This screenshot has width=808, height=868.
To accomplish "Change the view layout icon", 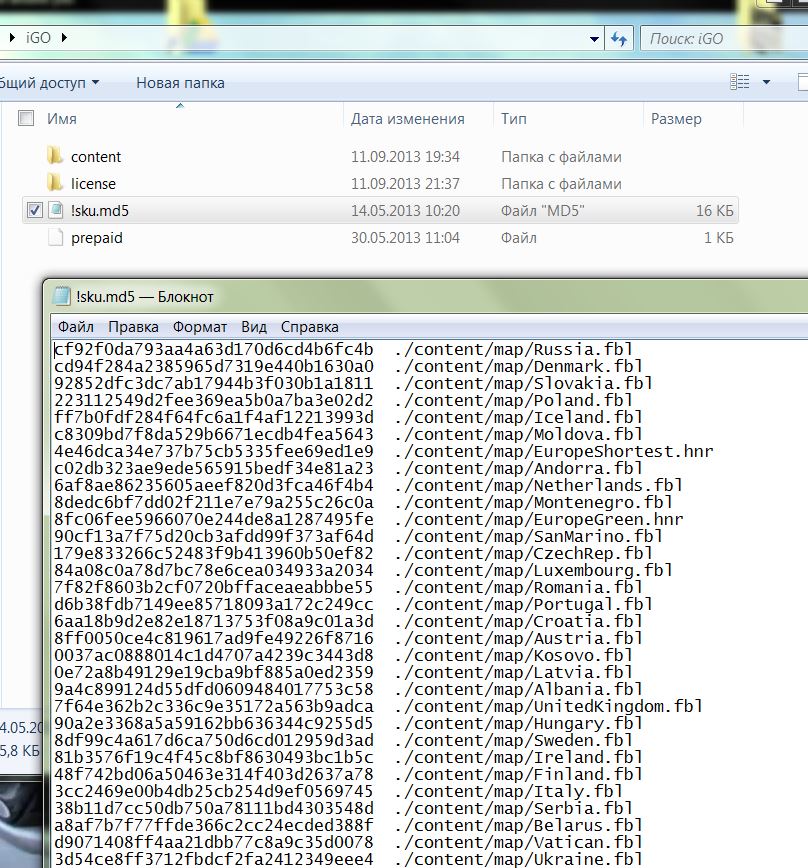I will coord(740,82).
